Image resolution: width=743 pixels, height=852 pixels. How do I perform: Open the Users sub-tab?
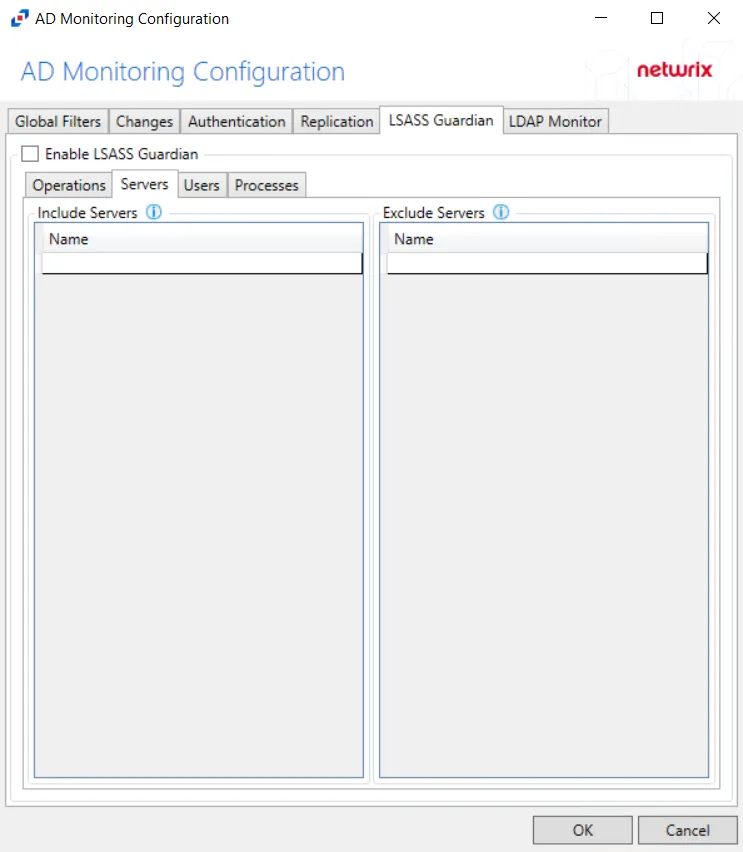coord(202,185)
